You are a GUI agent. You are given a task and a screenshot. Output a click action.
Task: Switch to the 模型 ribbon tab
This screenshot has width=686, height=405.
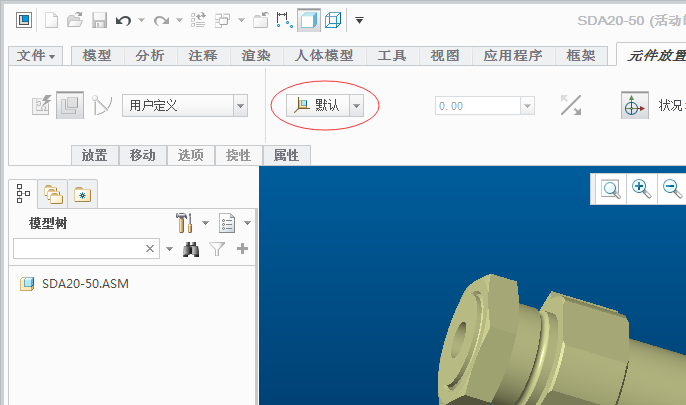[97, 56]
